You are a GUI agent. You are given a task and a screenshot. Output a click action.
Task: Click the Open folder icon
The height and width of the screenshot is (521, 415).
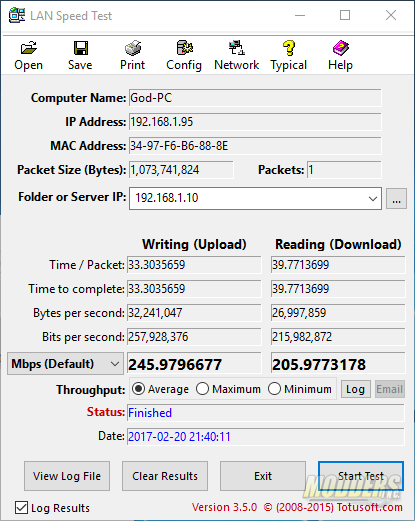click(29, 48)
